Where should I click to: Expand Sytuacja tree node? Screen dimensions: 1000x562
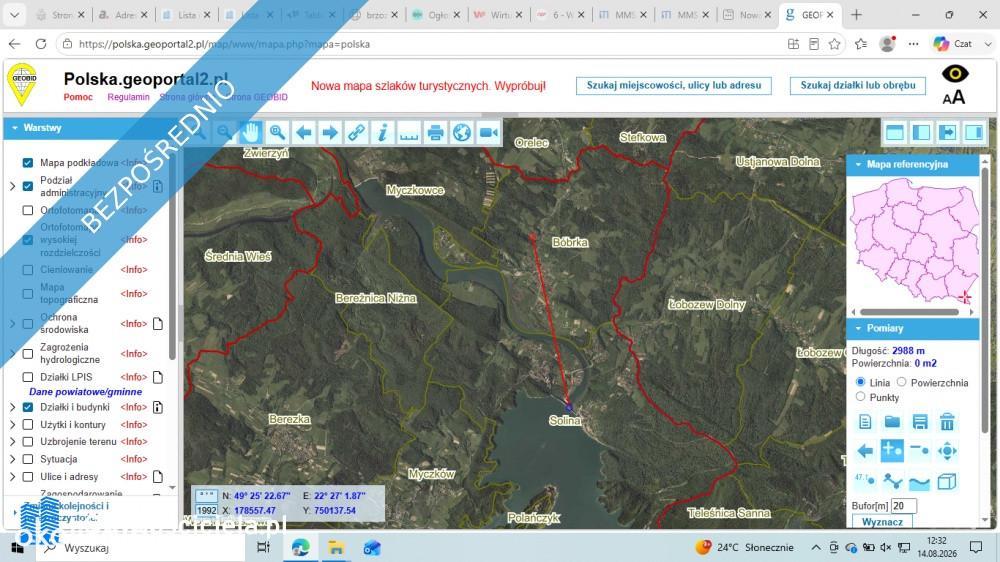pos(13,459)
